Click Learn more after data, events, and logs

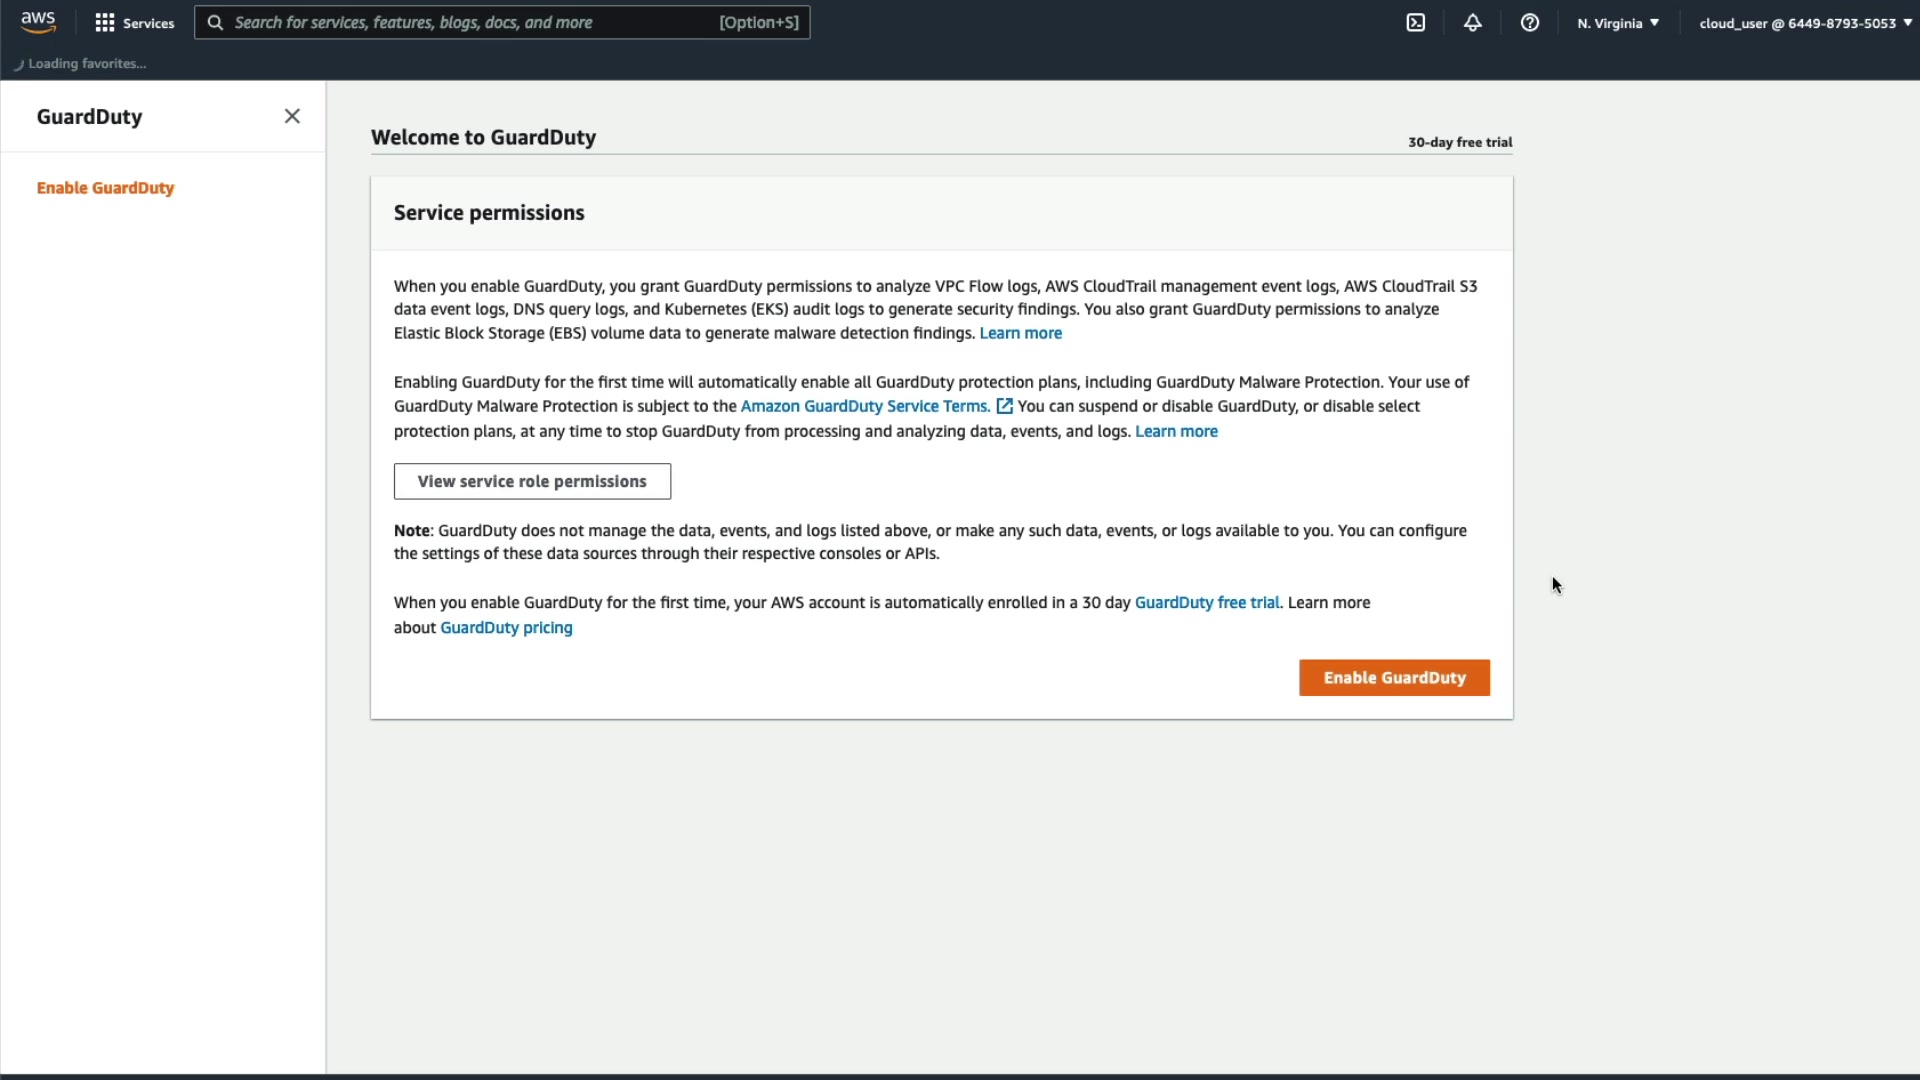[1176, 431]
